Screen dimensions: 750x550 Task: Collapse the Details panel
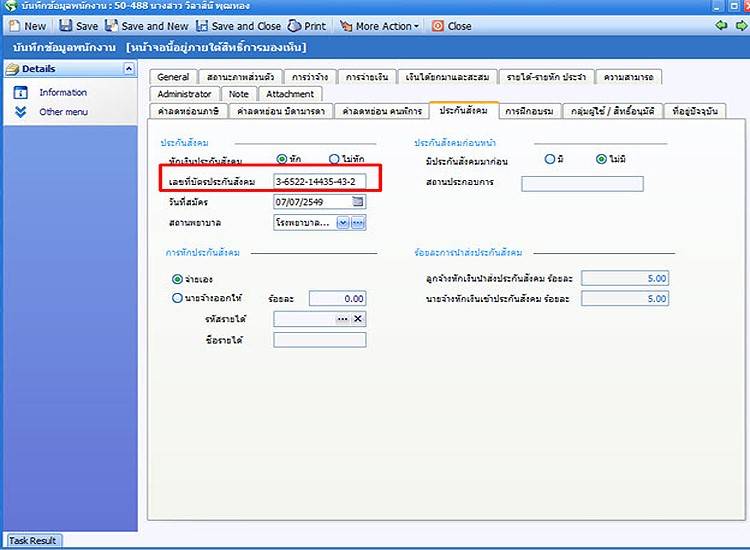click(x=128, y=69)
